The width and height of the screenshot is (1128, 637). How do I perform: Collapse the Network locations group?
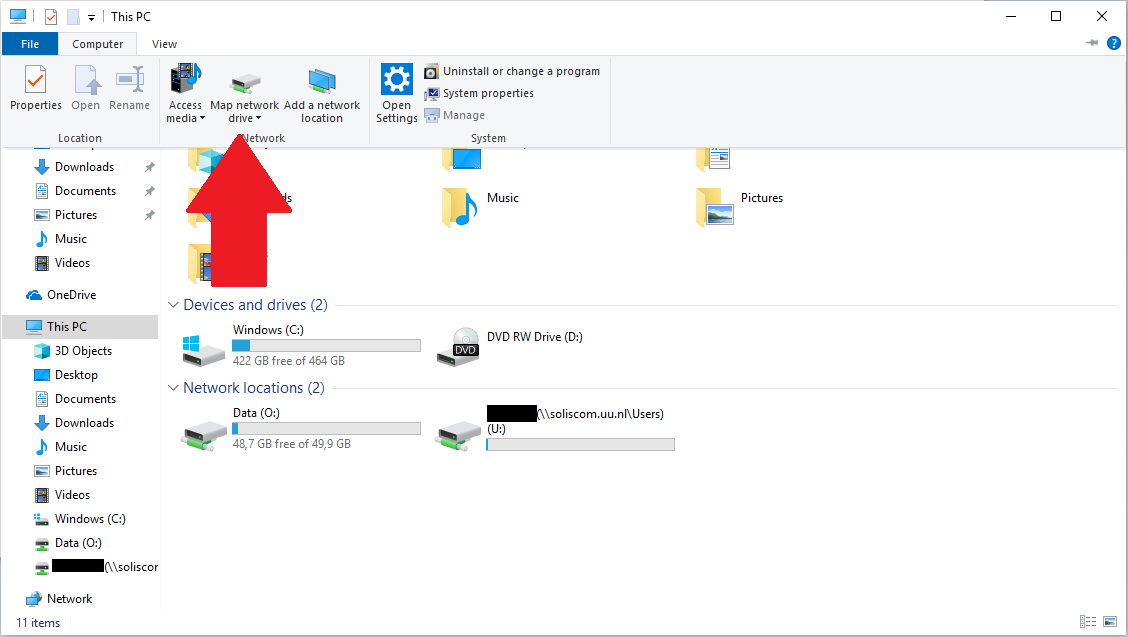tap(174, 388)
